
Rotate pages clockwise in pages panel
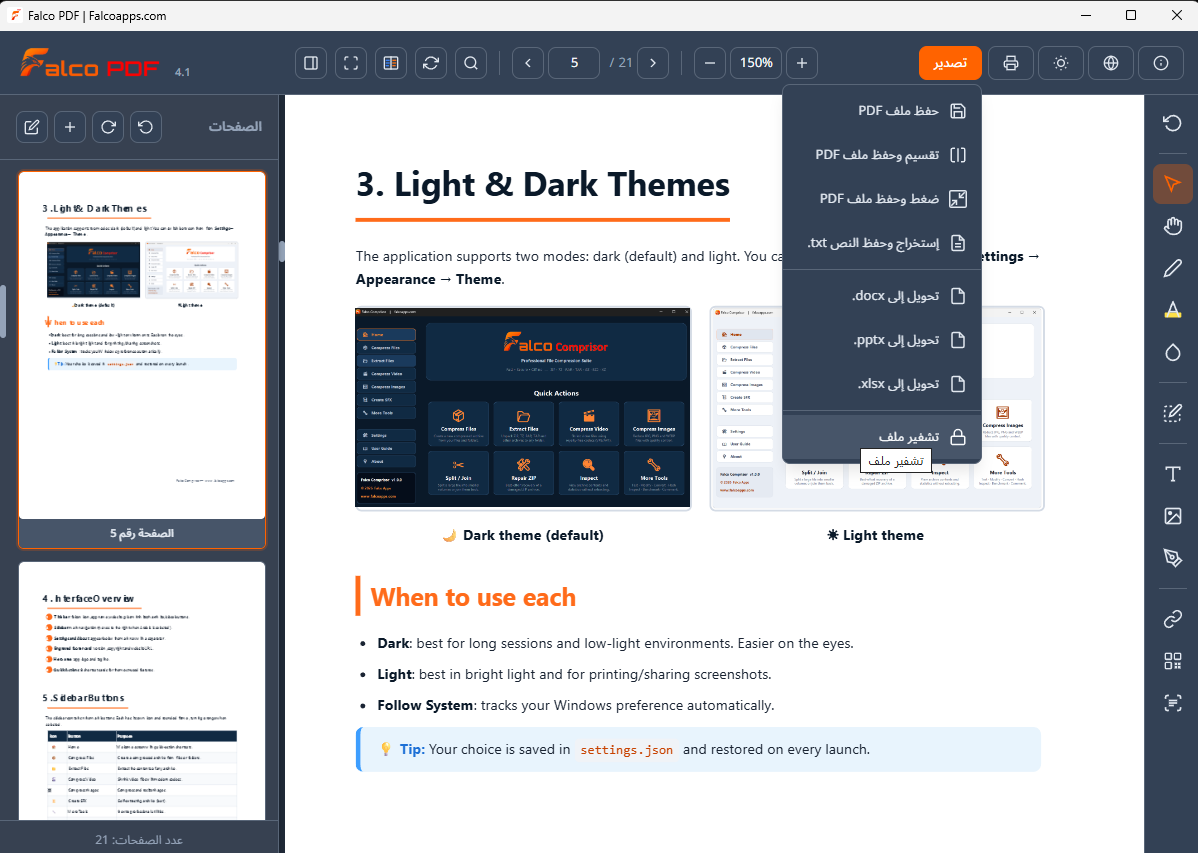(108, 127)
